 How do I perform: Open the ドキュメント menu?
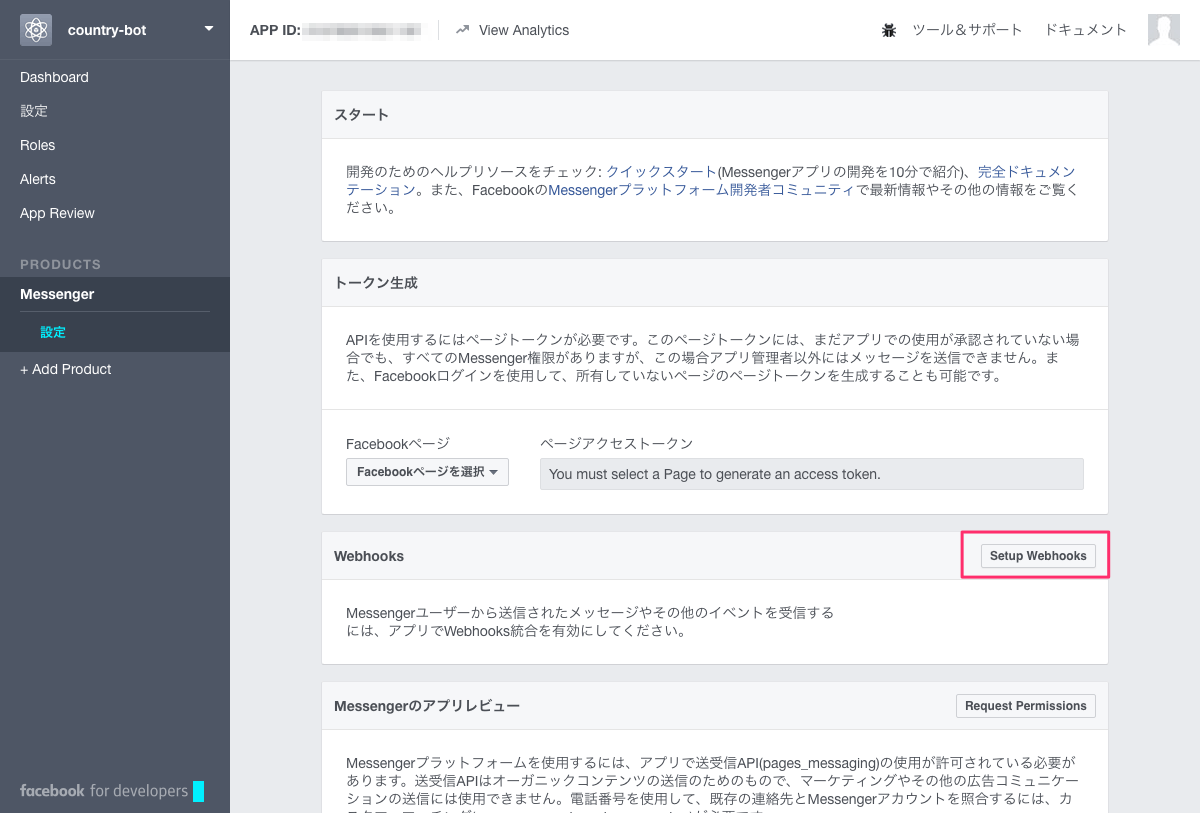coord(1085,30)
